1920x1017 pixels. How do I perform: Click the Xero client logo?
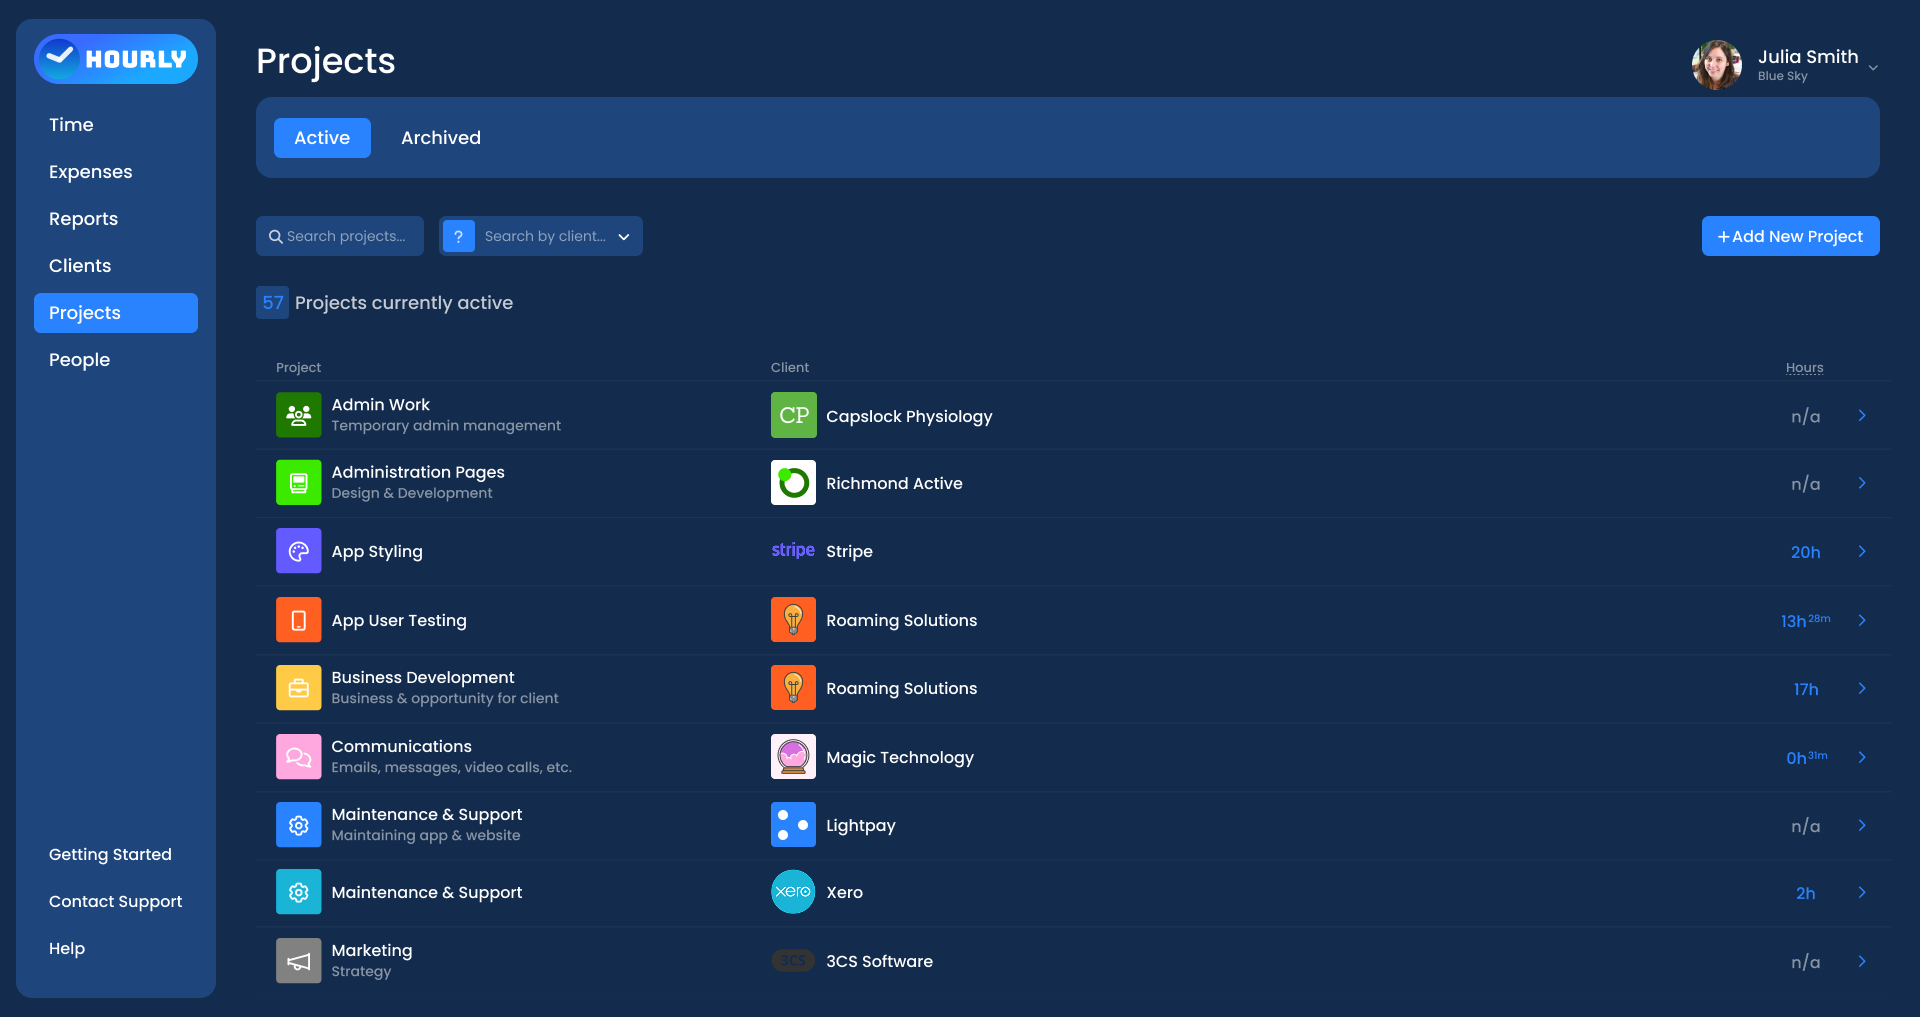(793, 892)
